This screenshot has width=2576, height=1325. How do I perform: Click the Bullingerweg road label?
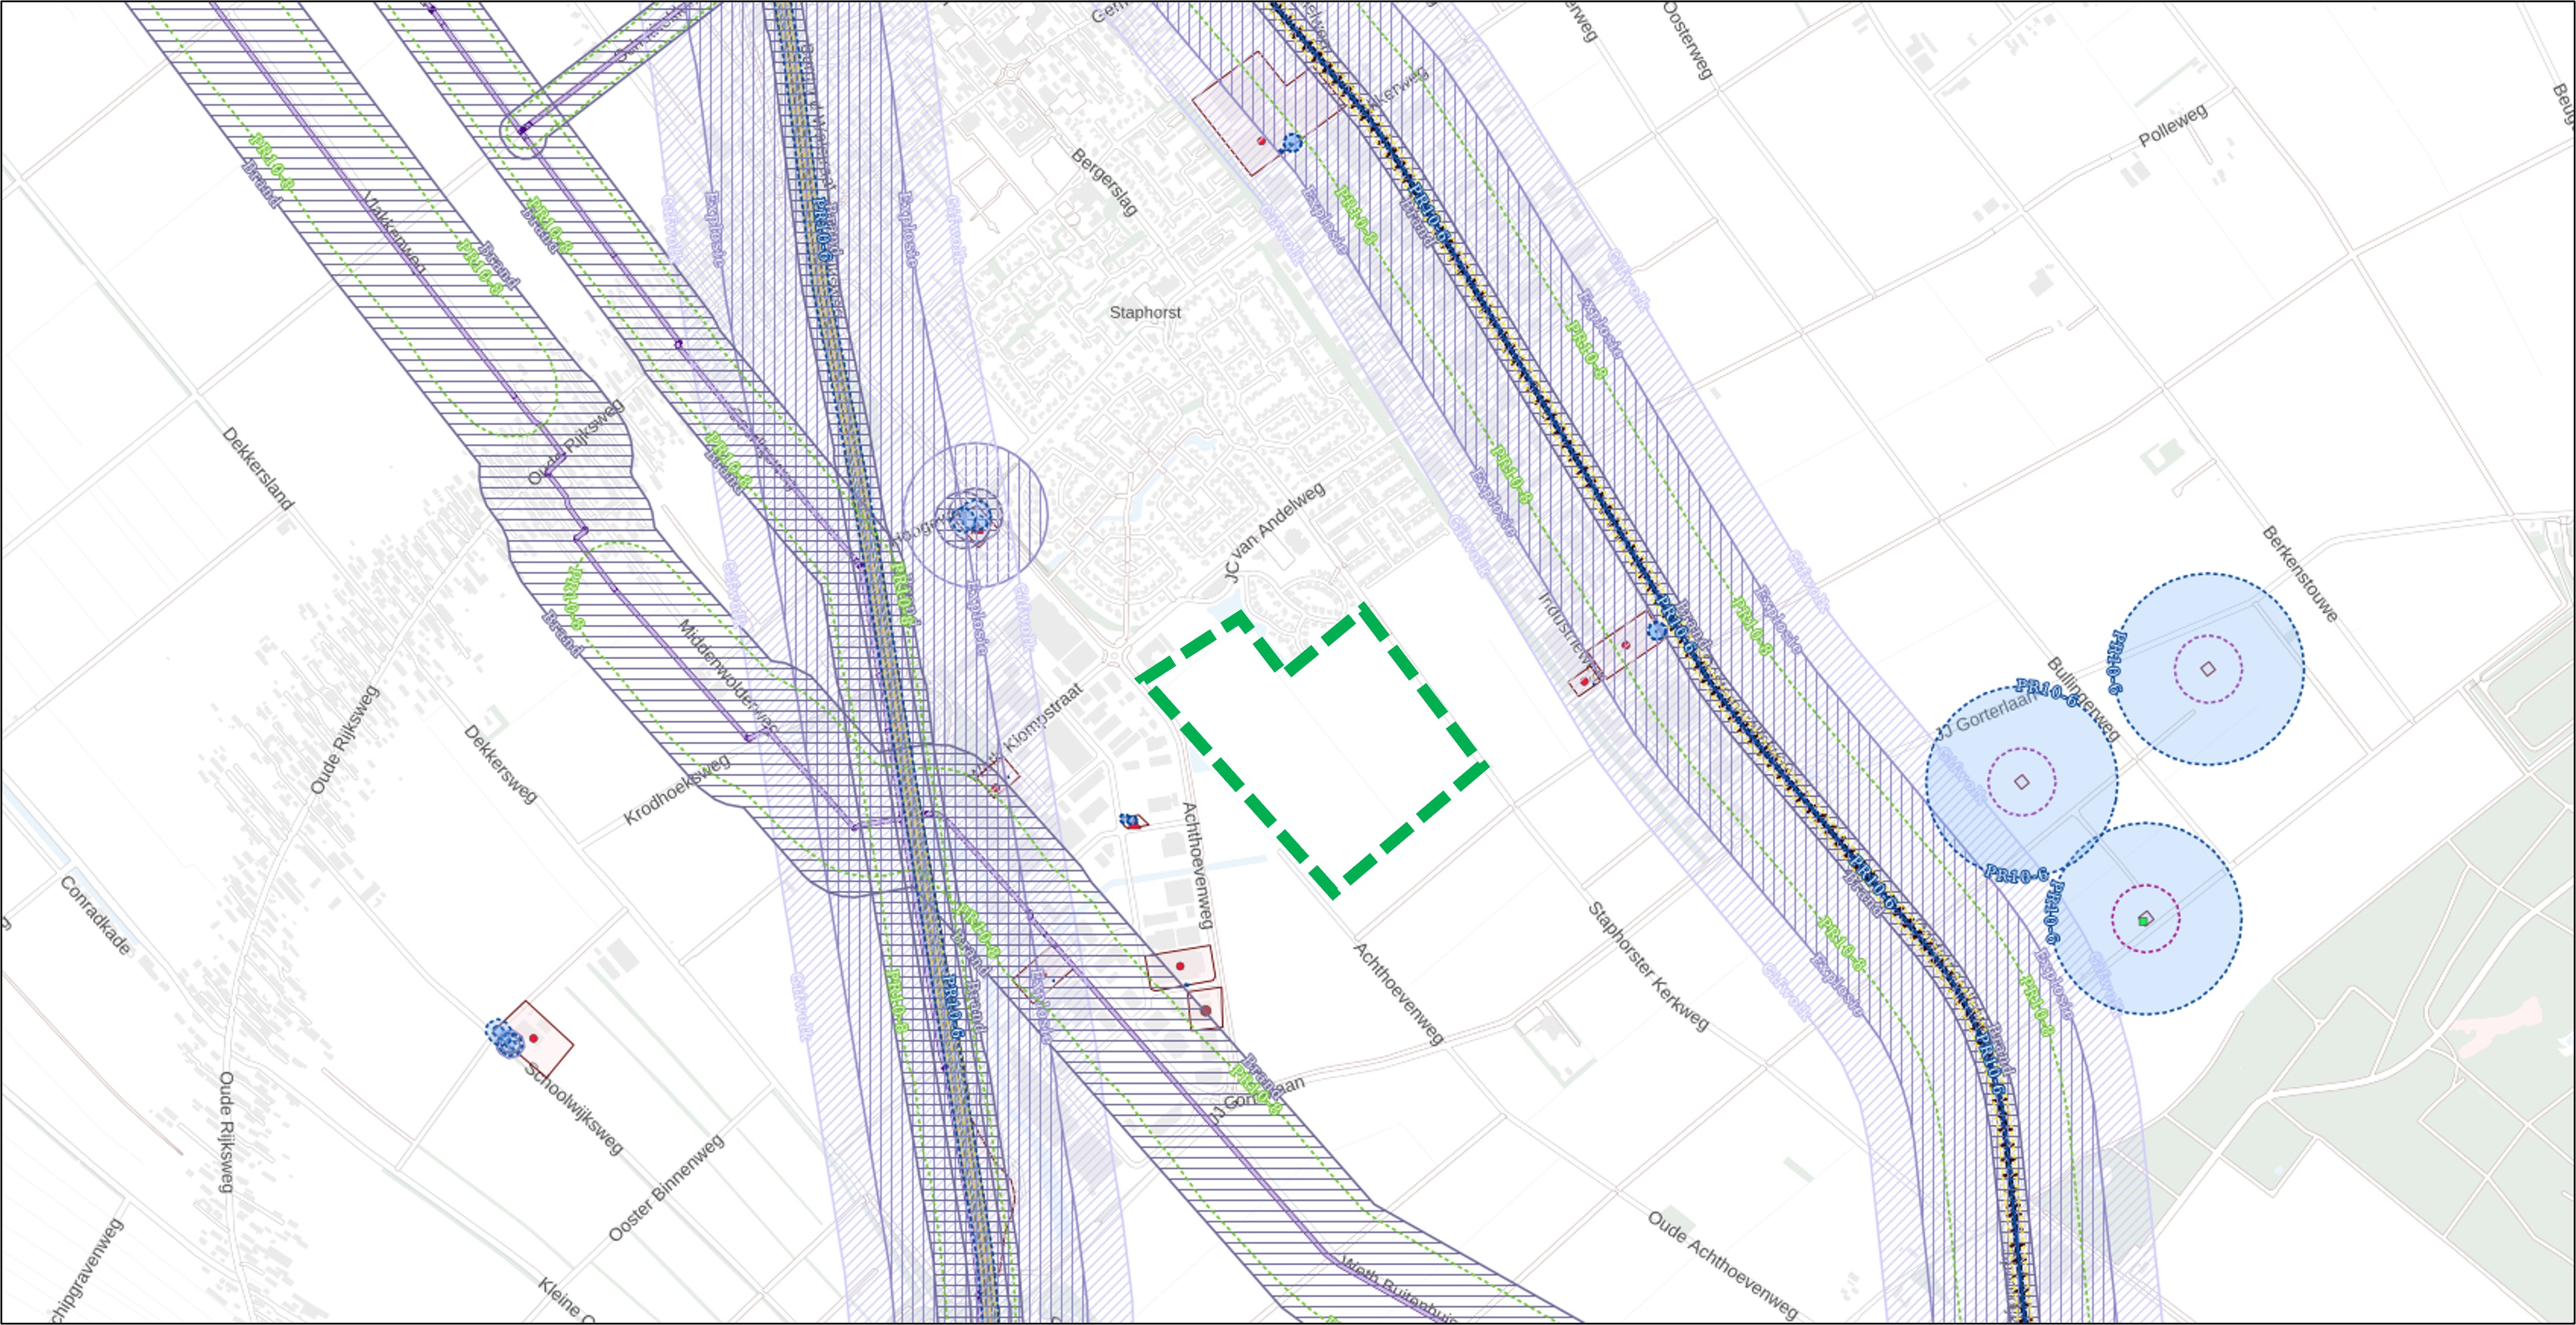[2083, 699]
